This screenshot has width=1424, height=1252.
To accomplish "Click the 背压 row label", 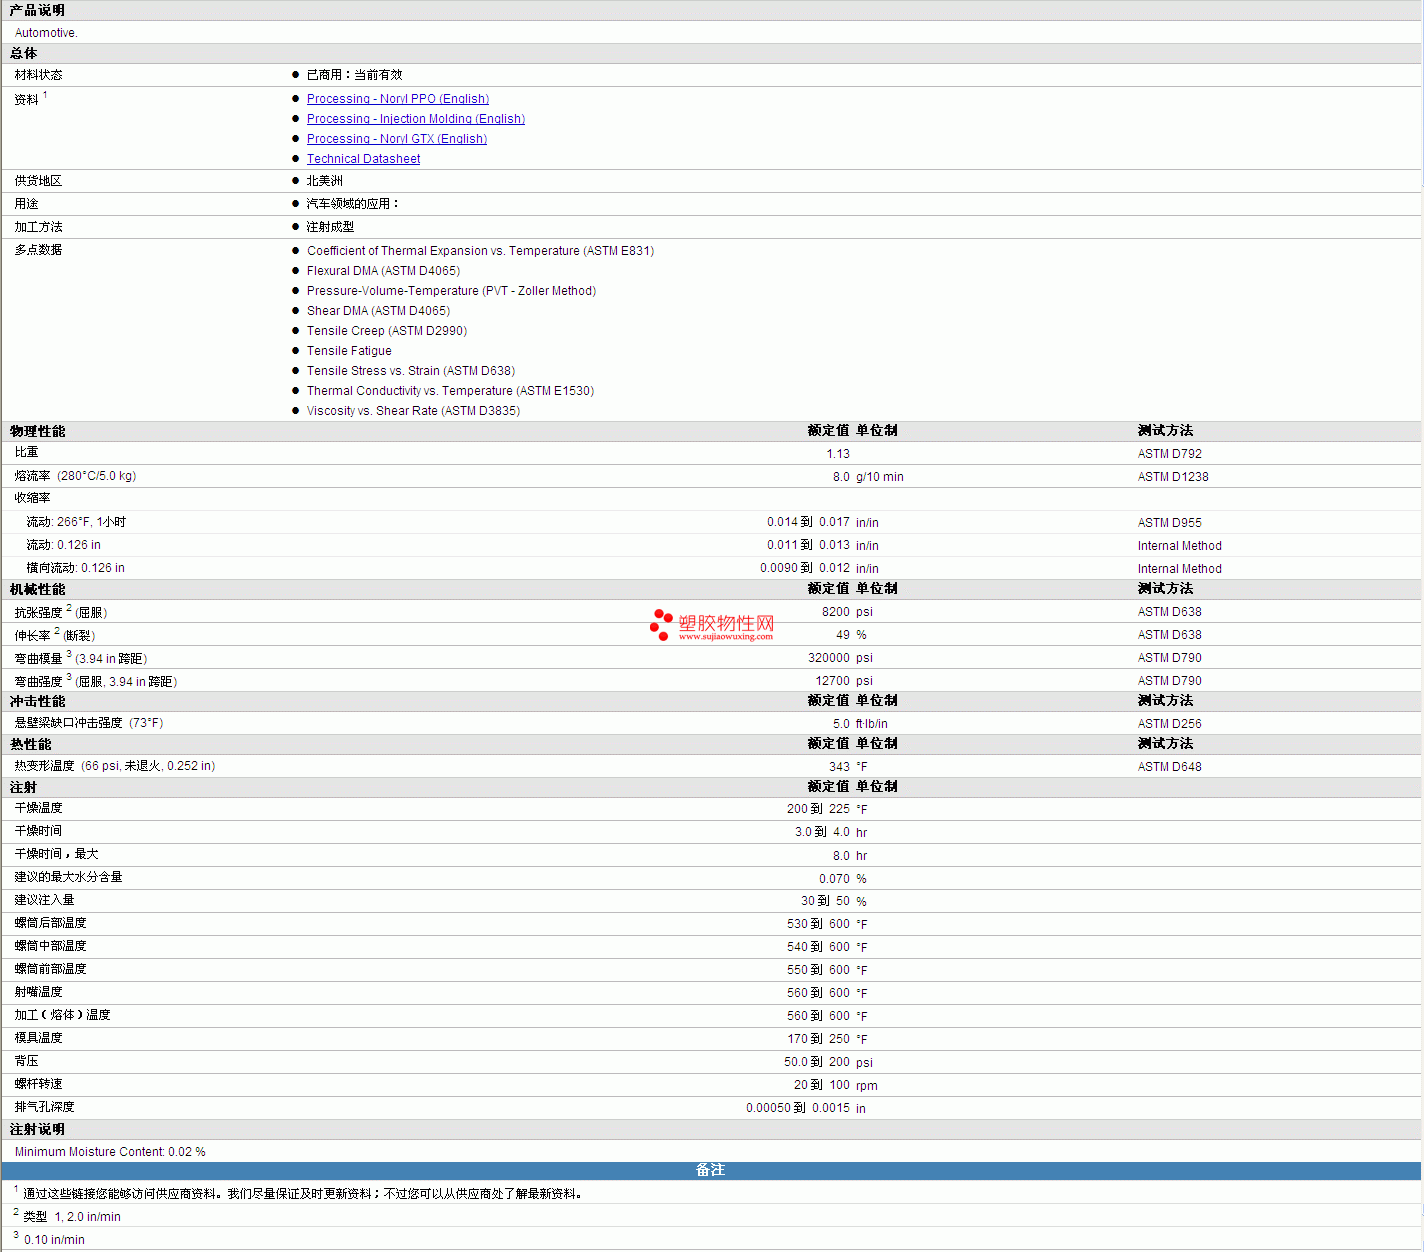I will (26, 1061).
